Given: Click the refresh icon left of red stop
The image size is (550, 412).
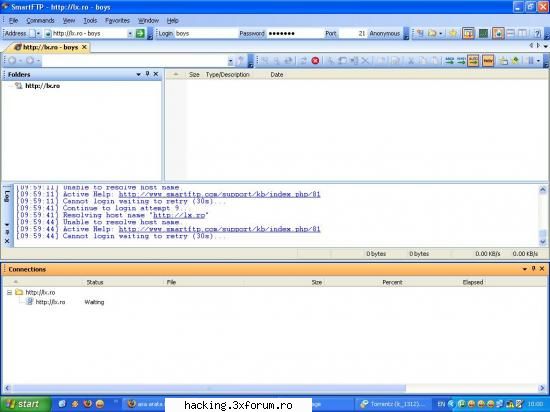Looking at the screenshot, I should pyautogui.click(x=303, y=61).
